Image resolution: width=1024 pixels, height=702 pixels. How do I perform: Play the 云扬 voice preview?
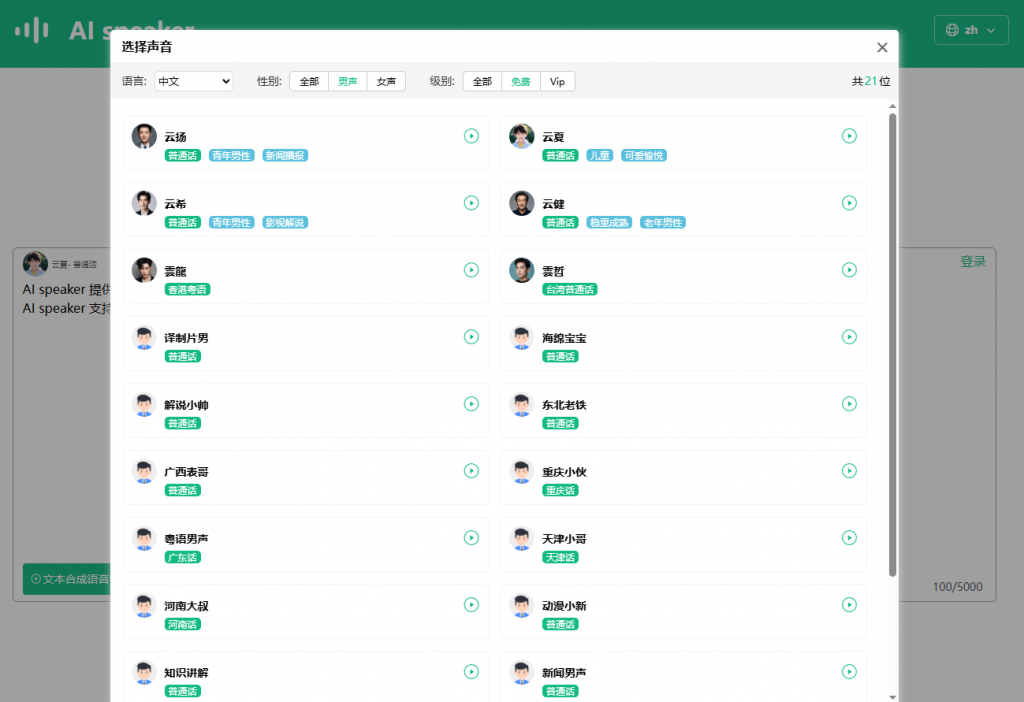pos(471,136)
